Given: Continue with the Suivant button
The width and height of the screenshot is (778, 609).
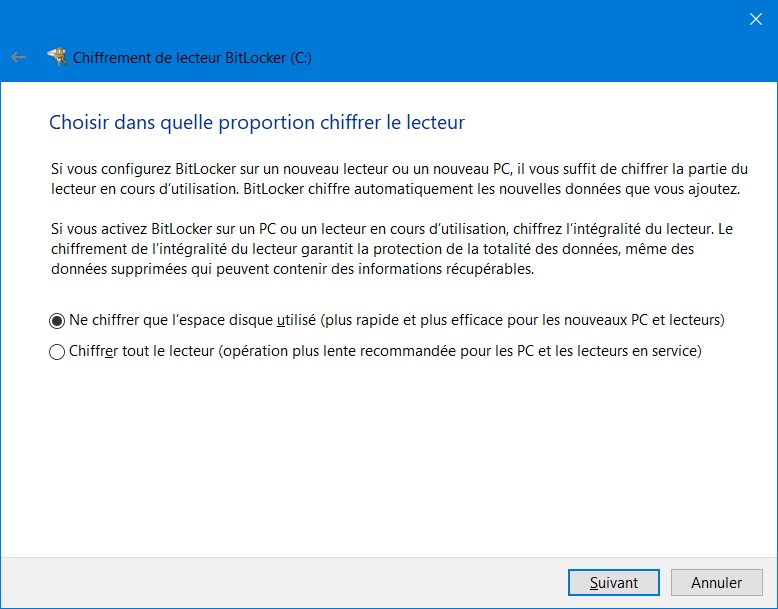Looking at the screenshot, I should tap(614, 582).
